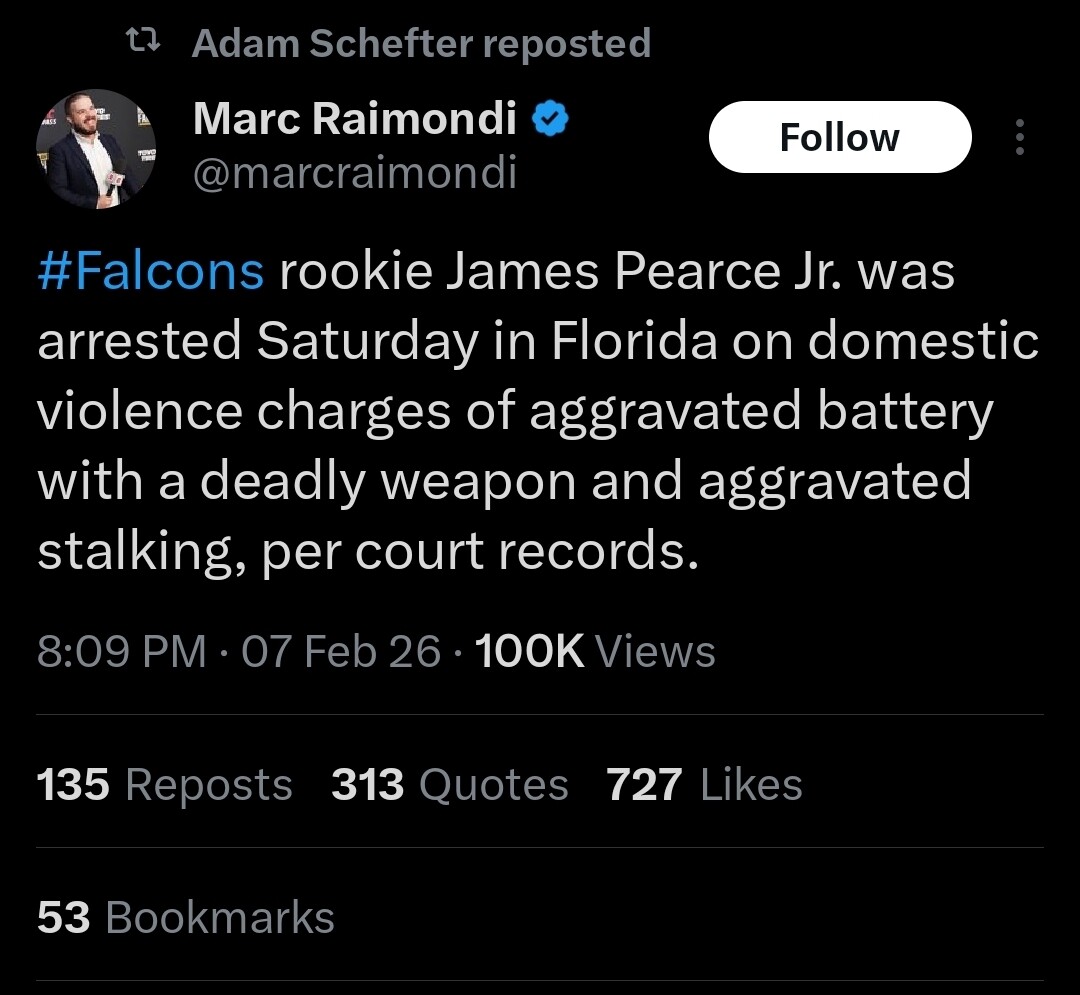The height and width of the screenshot is (995, 1080).
Task: Follow Marc Raimondi
Action: (x=839, y=137)
